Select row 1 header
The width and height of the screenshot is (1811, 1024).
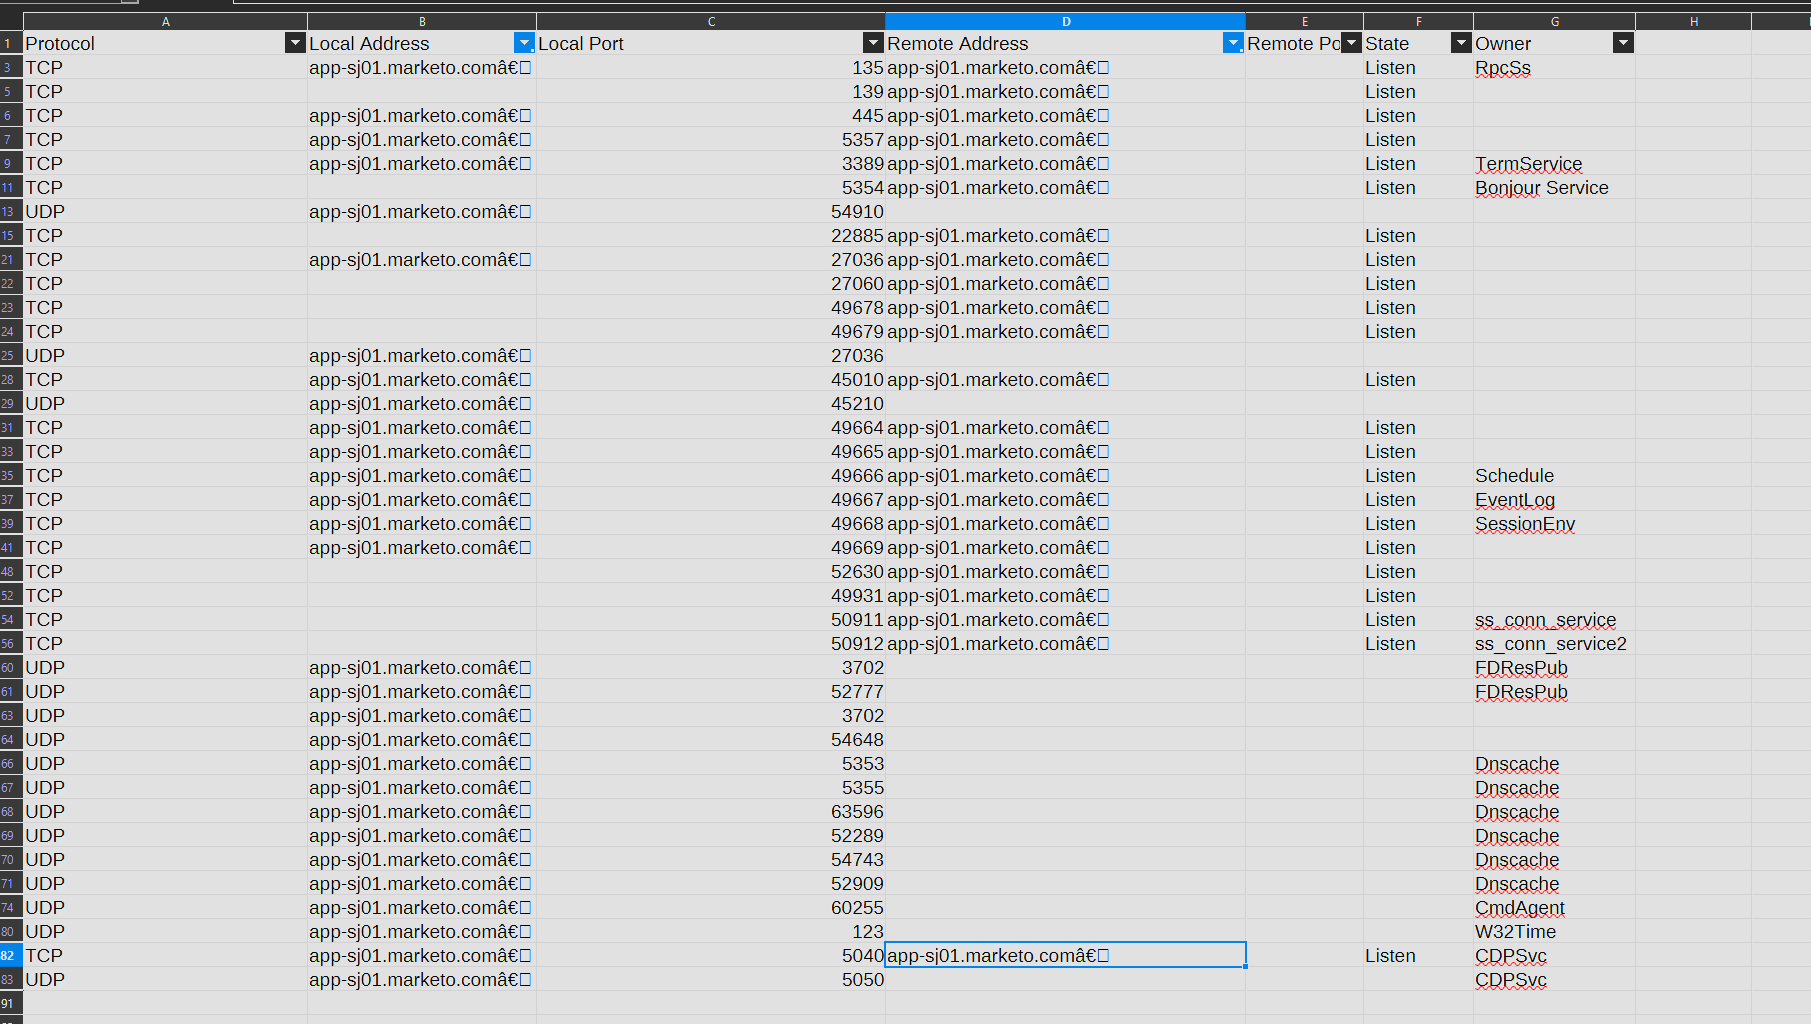[x=11, y=44]
